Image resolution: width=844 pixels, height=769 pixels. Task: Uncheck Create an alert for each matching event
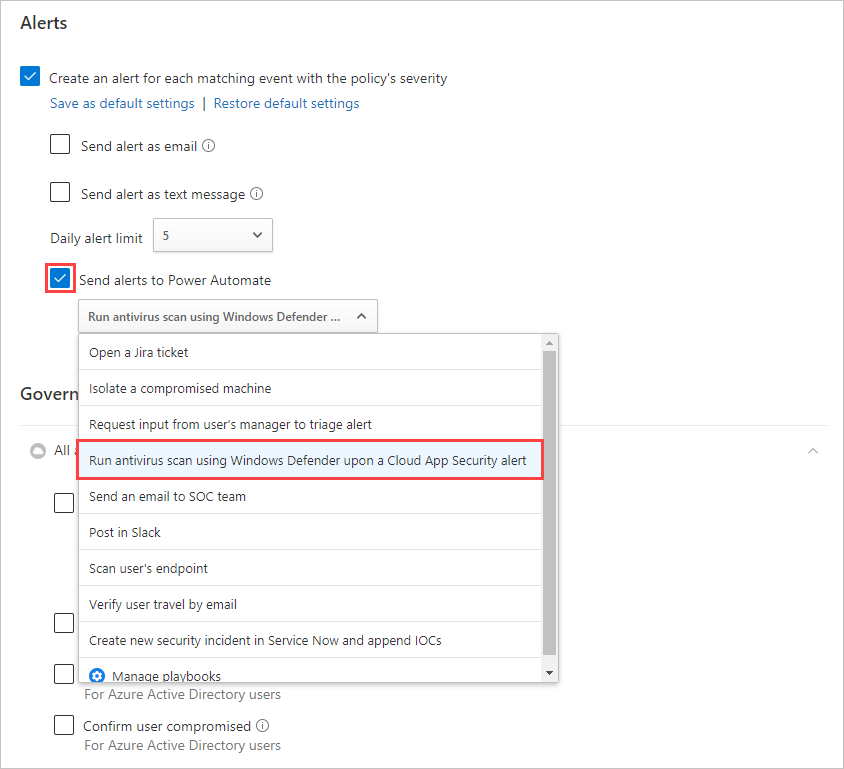[29, 75]
